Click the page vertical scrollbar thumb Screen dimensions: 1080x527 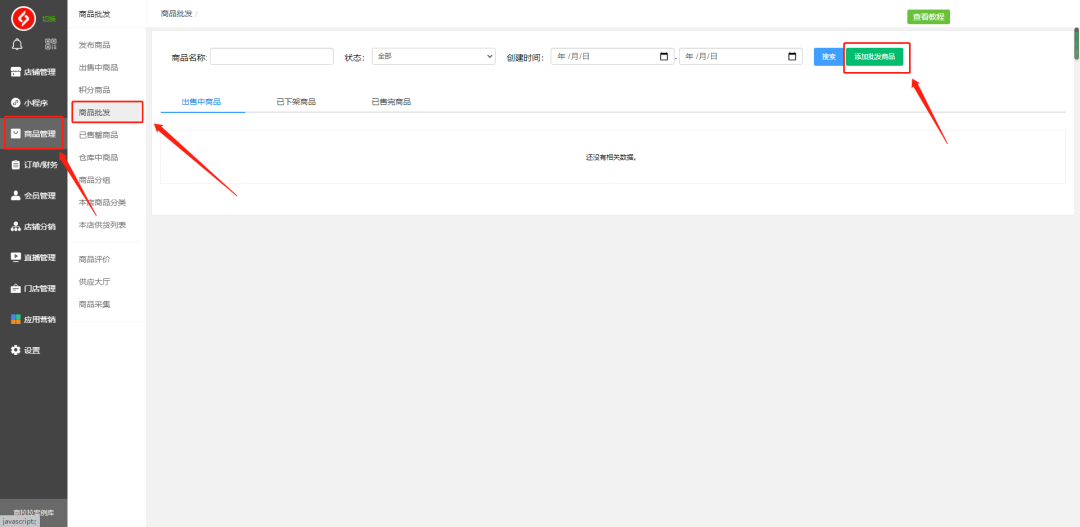1076,43
